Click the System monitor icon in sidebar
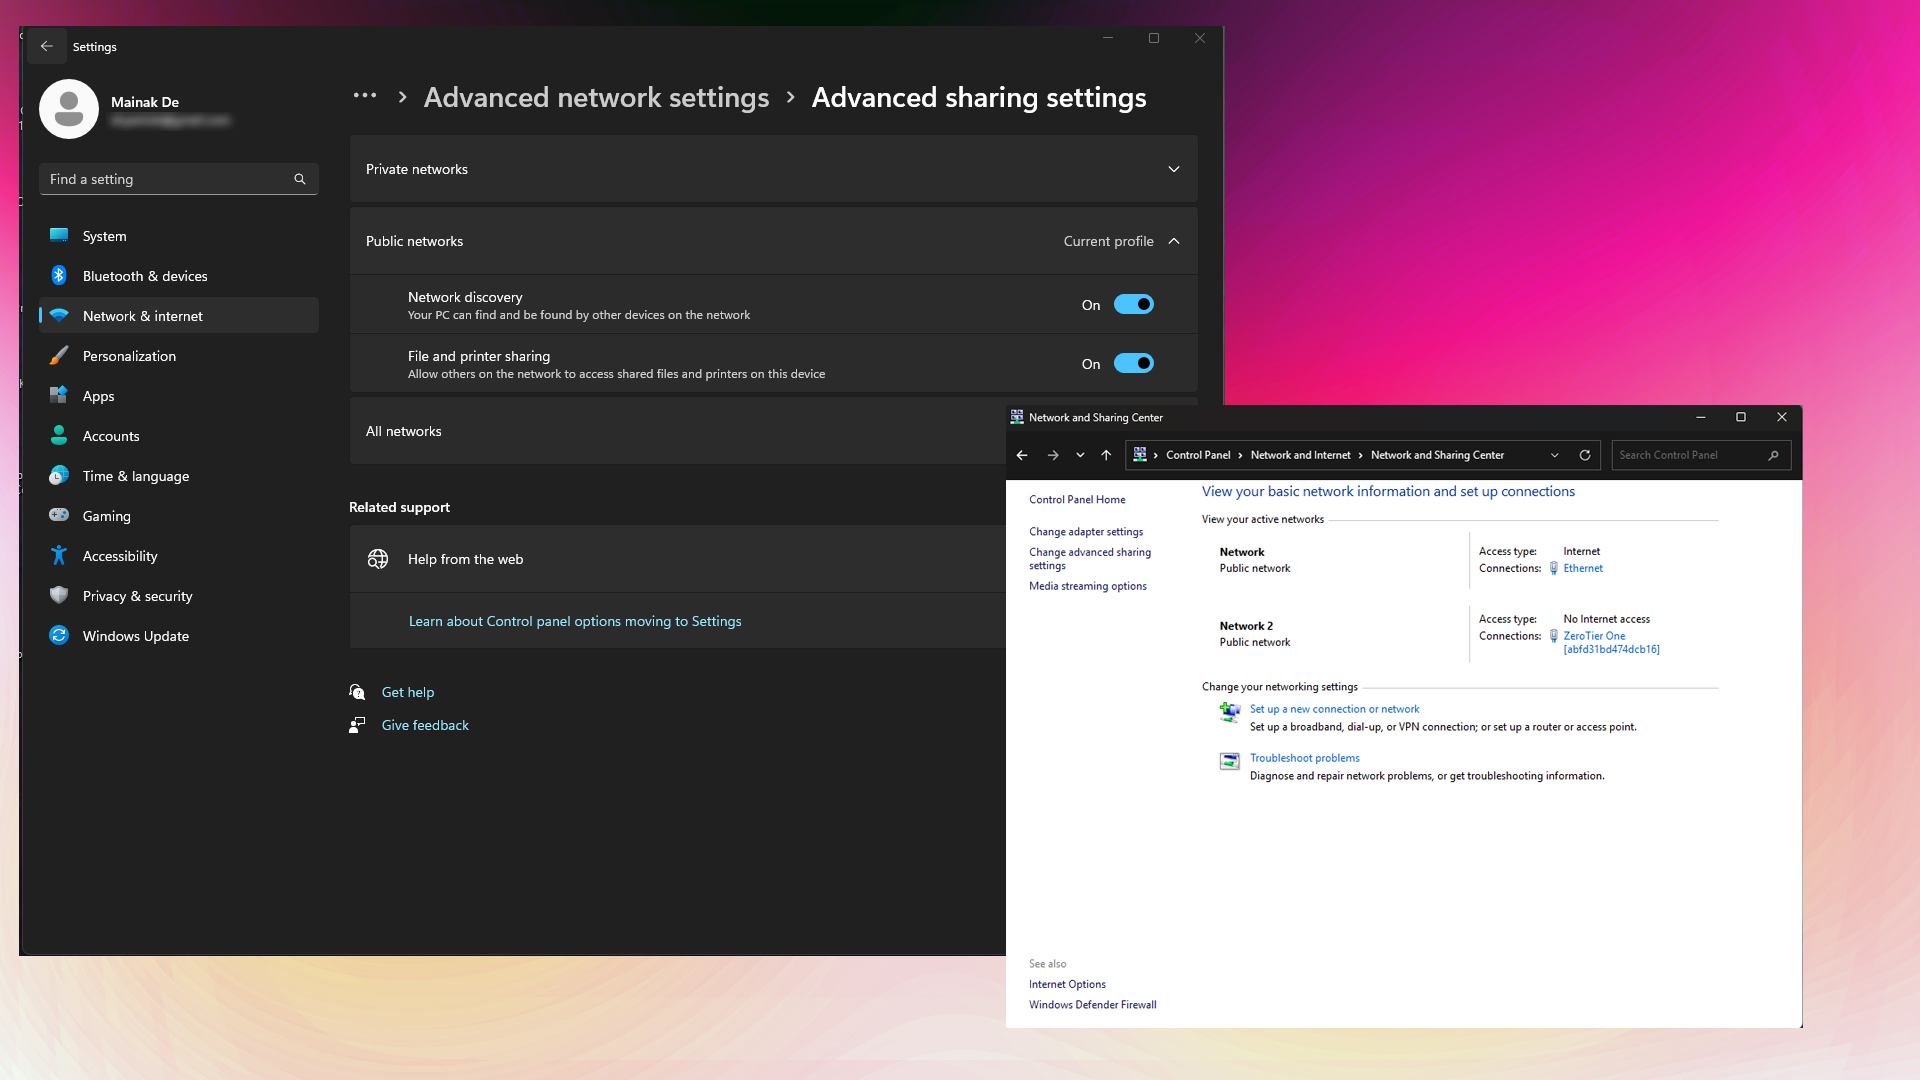 [x=59, y=236]
